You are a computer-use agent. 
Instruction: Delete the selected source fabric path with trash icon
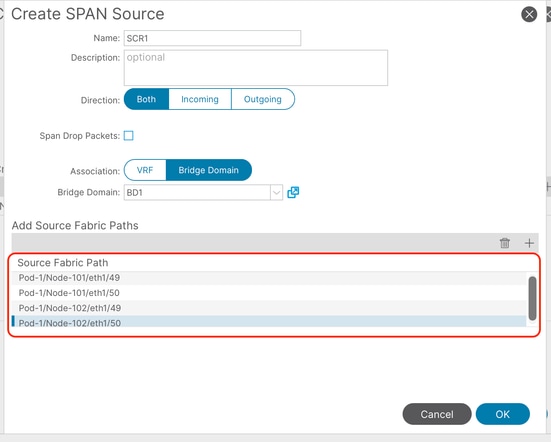point(505,243)
